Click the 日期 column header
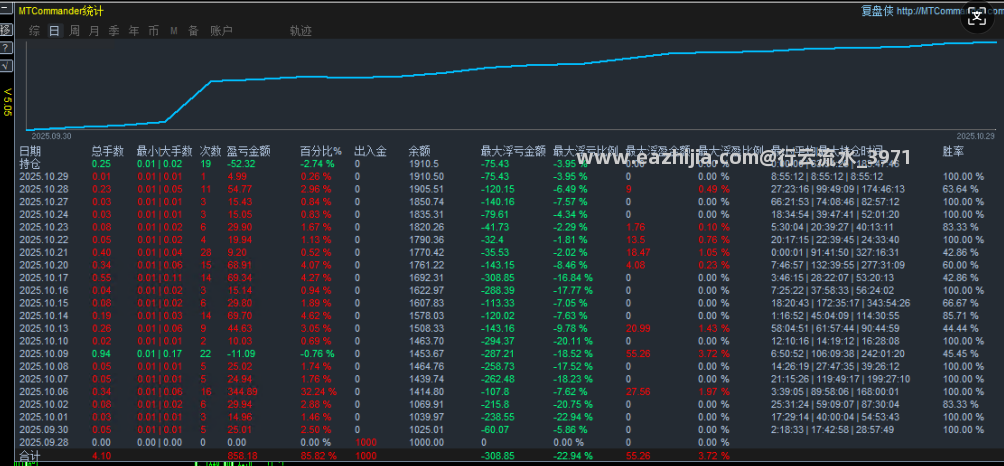 (30, 152)
